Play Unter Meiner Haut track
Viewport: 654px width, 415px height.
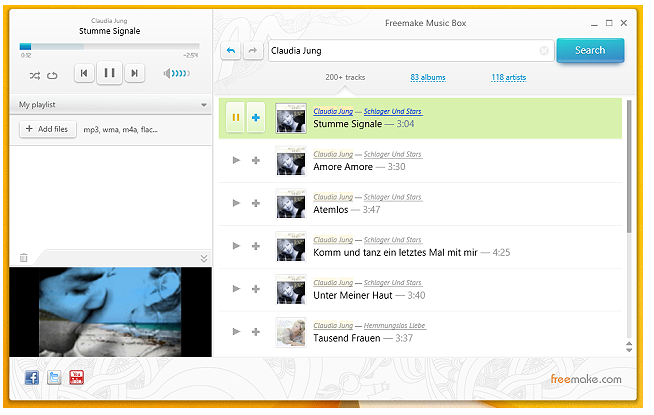coord(236,289)
